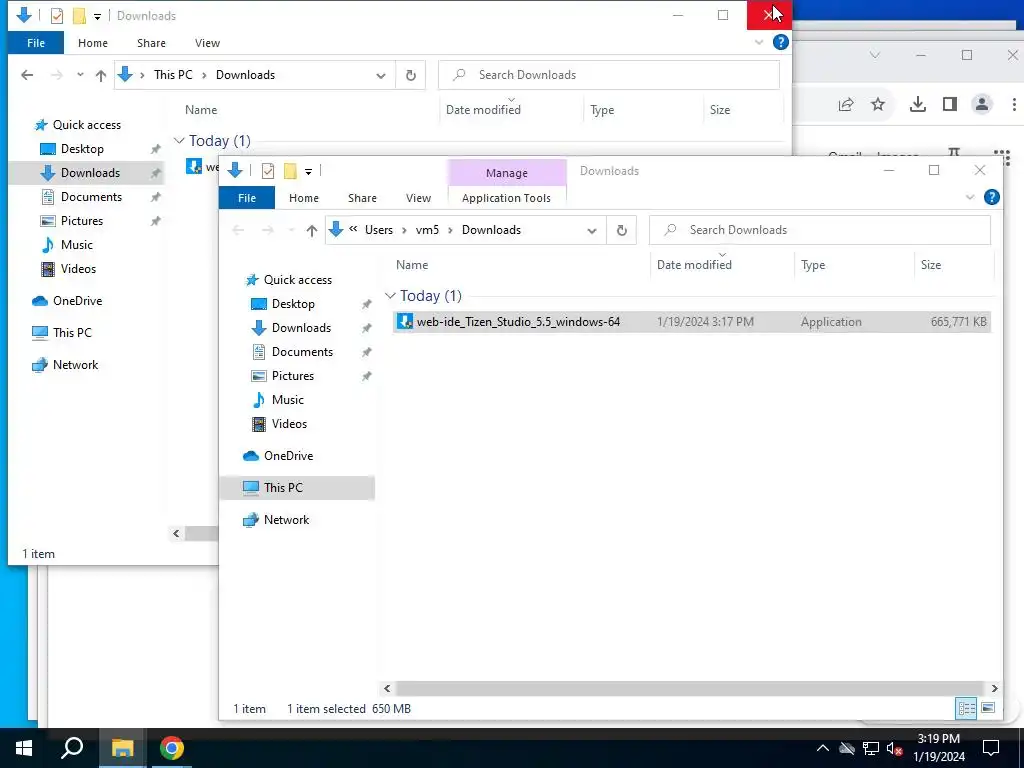Open Windows Start menu
1024x768 pixels.
[x=24, y=748]
